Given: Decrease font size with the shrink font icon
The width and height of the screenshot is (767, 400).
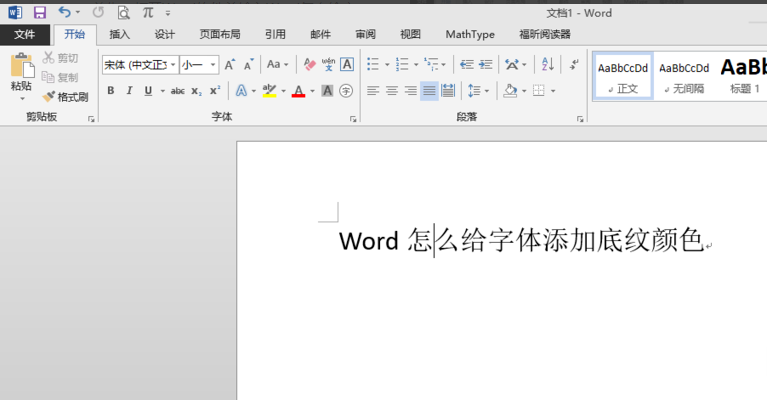Looking at the screenshot, I should [x=248, y=65].
